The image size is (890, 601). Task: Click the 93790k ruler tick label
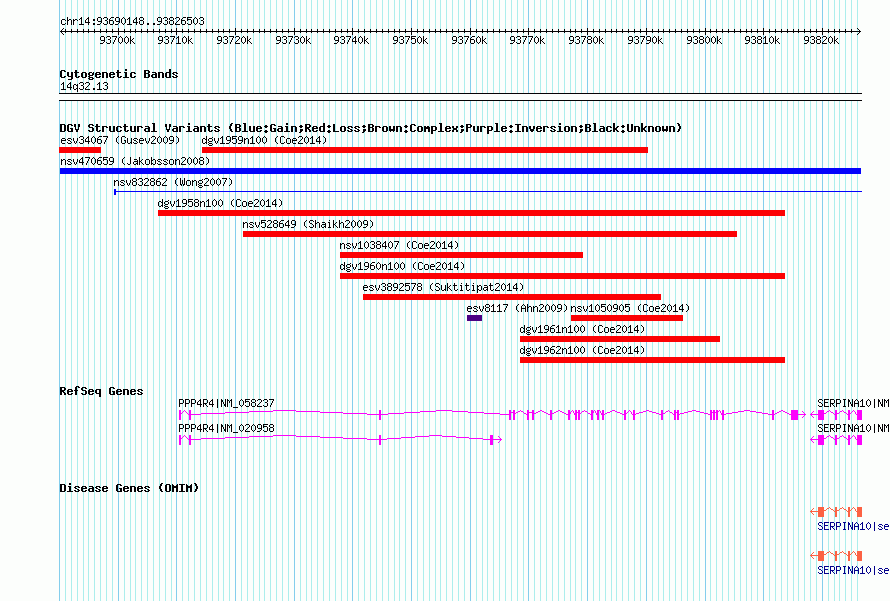pos(645,40)
